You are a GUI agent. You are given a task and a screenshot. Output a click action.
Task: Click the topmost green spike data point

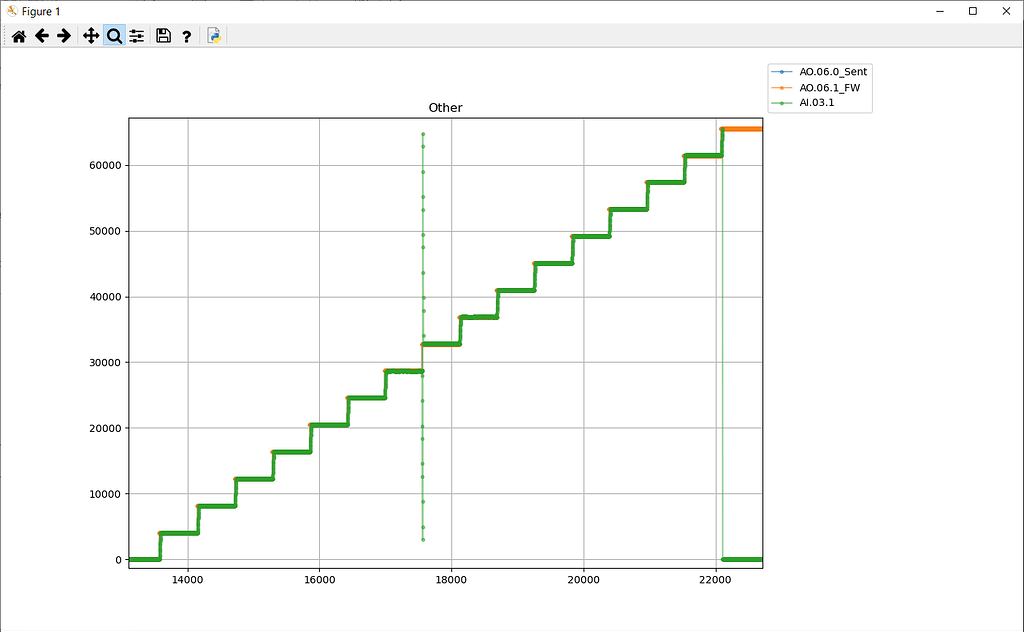tap(423, 134)
